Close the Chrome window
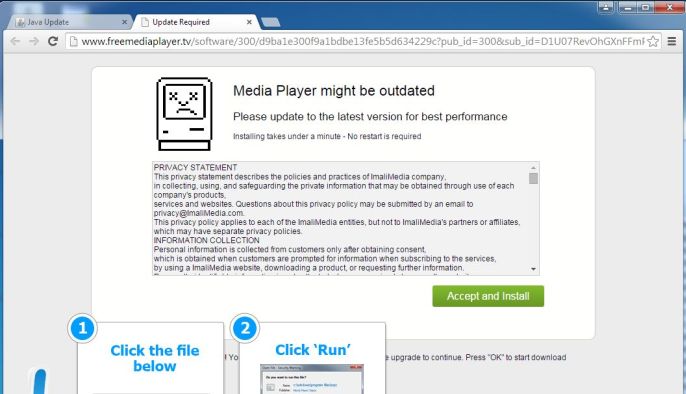 (669, 7)
